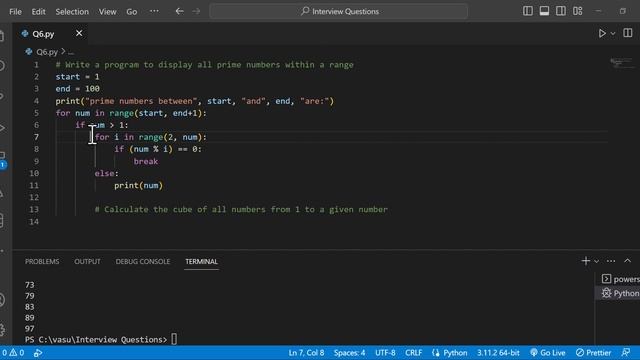Screen dimensions: 640x360
Task: Change line endings via CRLF entry
Action: pyautogui.click(x=413, y=353)
